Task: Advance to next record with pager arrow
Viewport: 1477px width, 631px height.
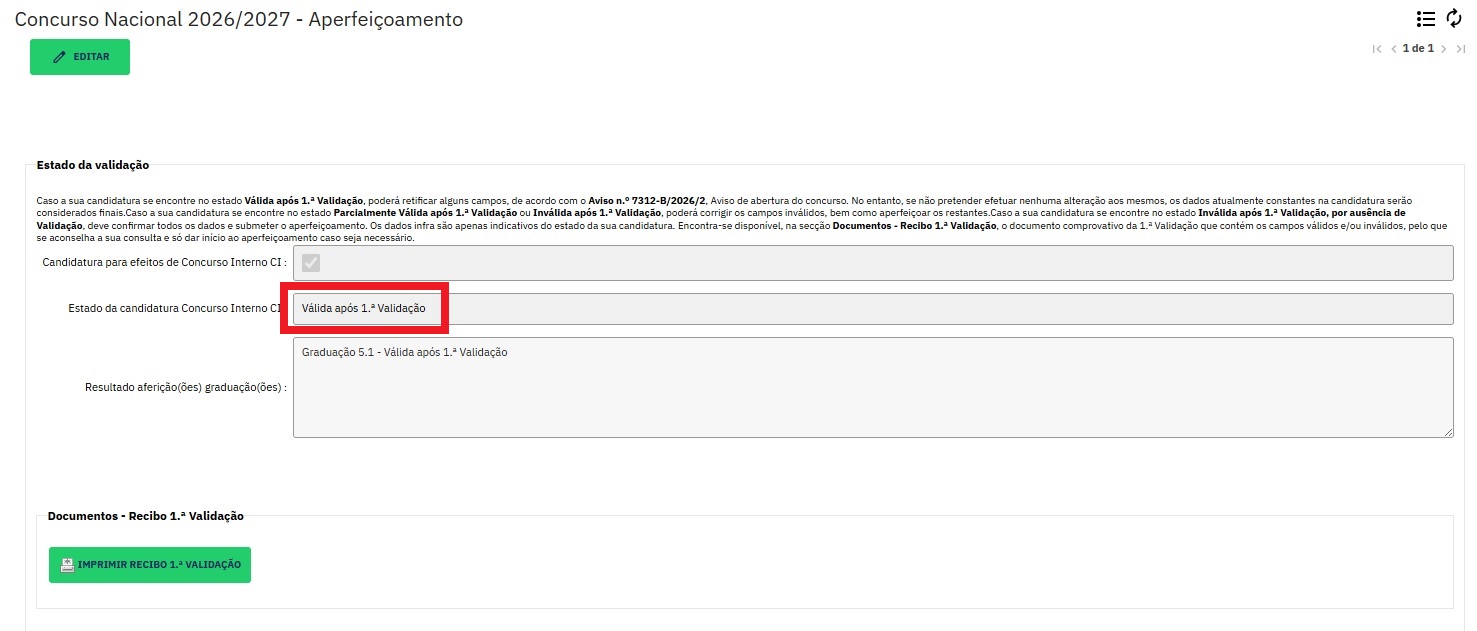Action: coord(1444,49)
